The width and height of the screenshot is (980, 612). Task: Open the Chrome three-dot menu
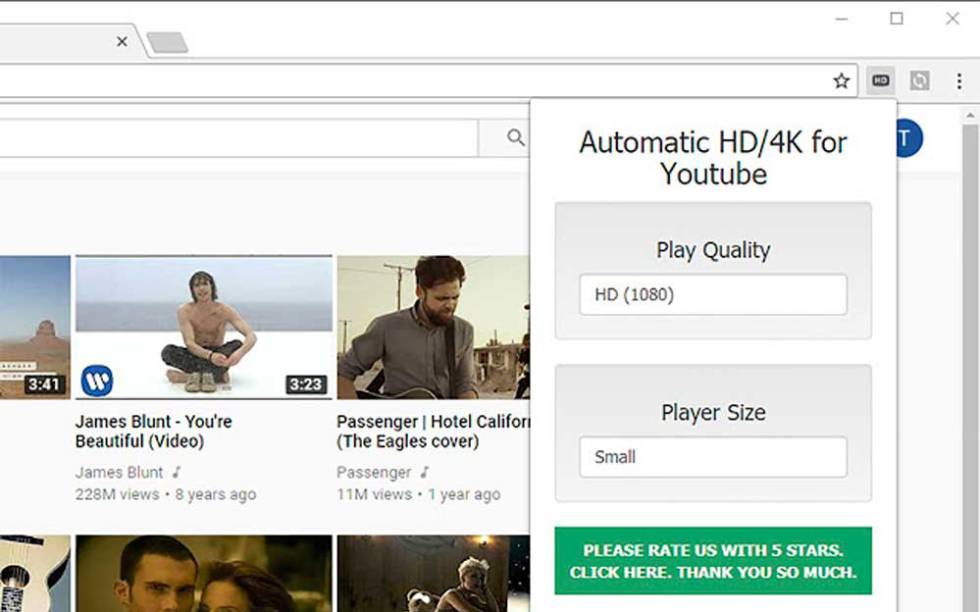(x=959, y=81)
